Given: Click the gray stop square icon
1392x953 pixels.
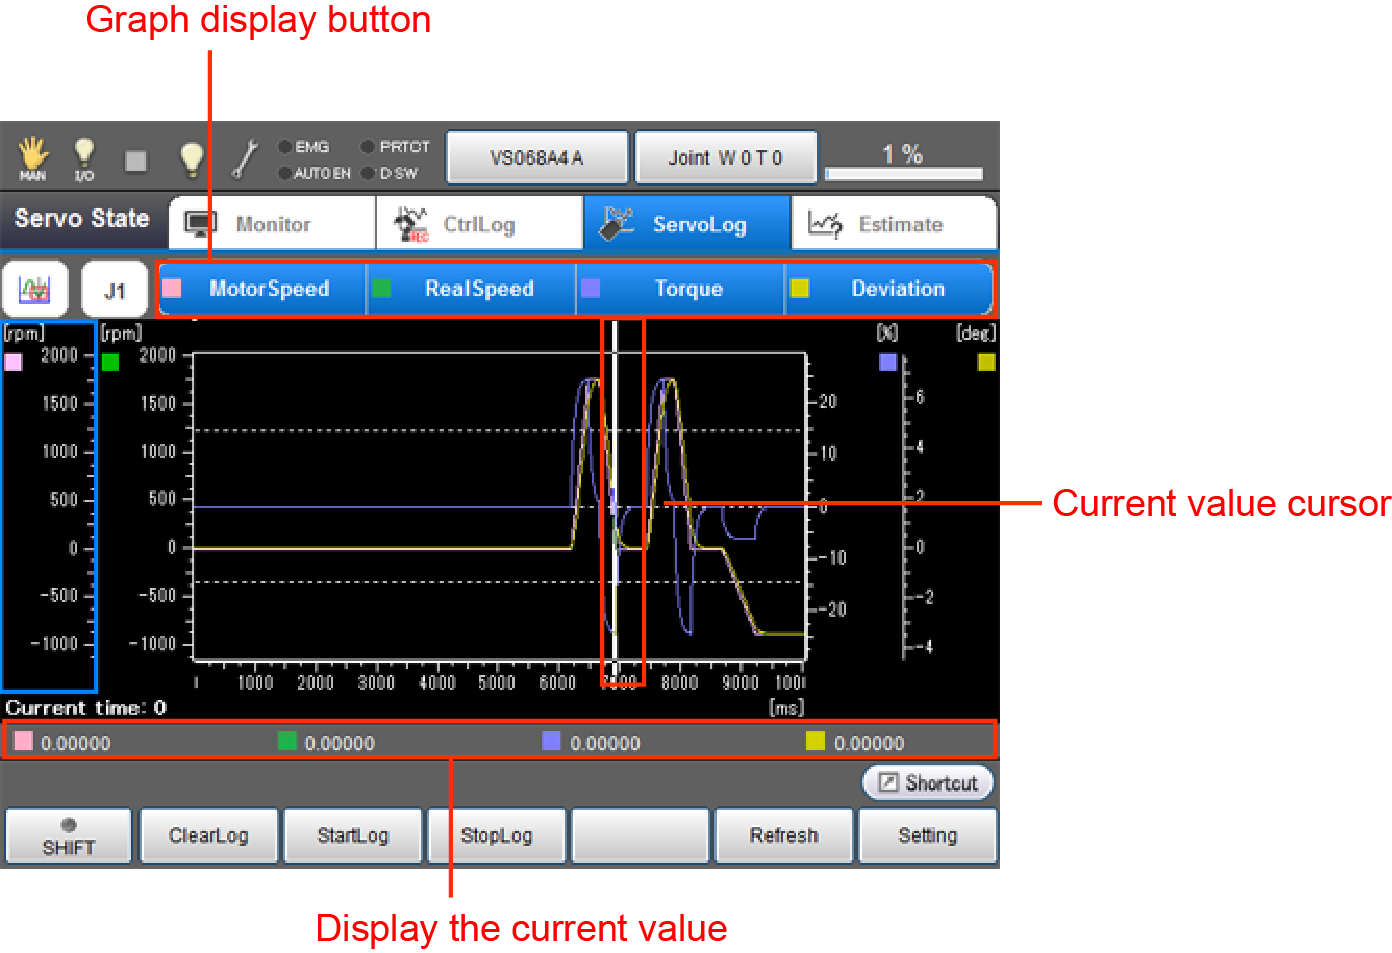Looking at the screenshot, I should pos(136,160).
